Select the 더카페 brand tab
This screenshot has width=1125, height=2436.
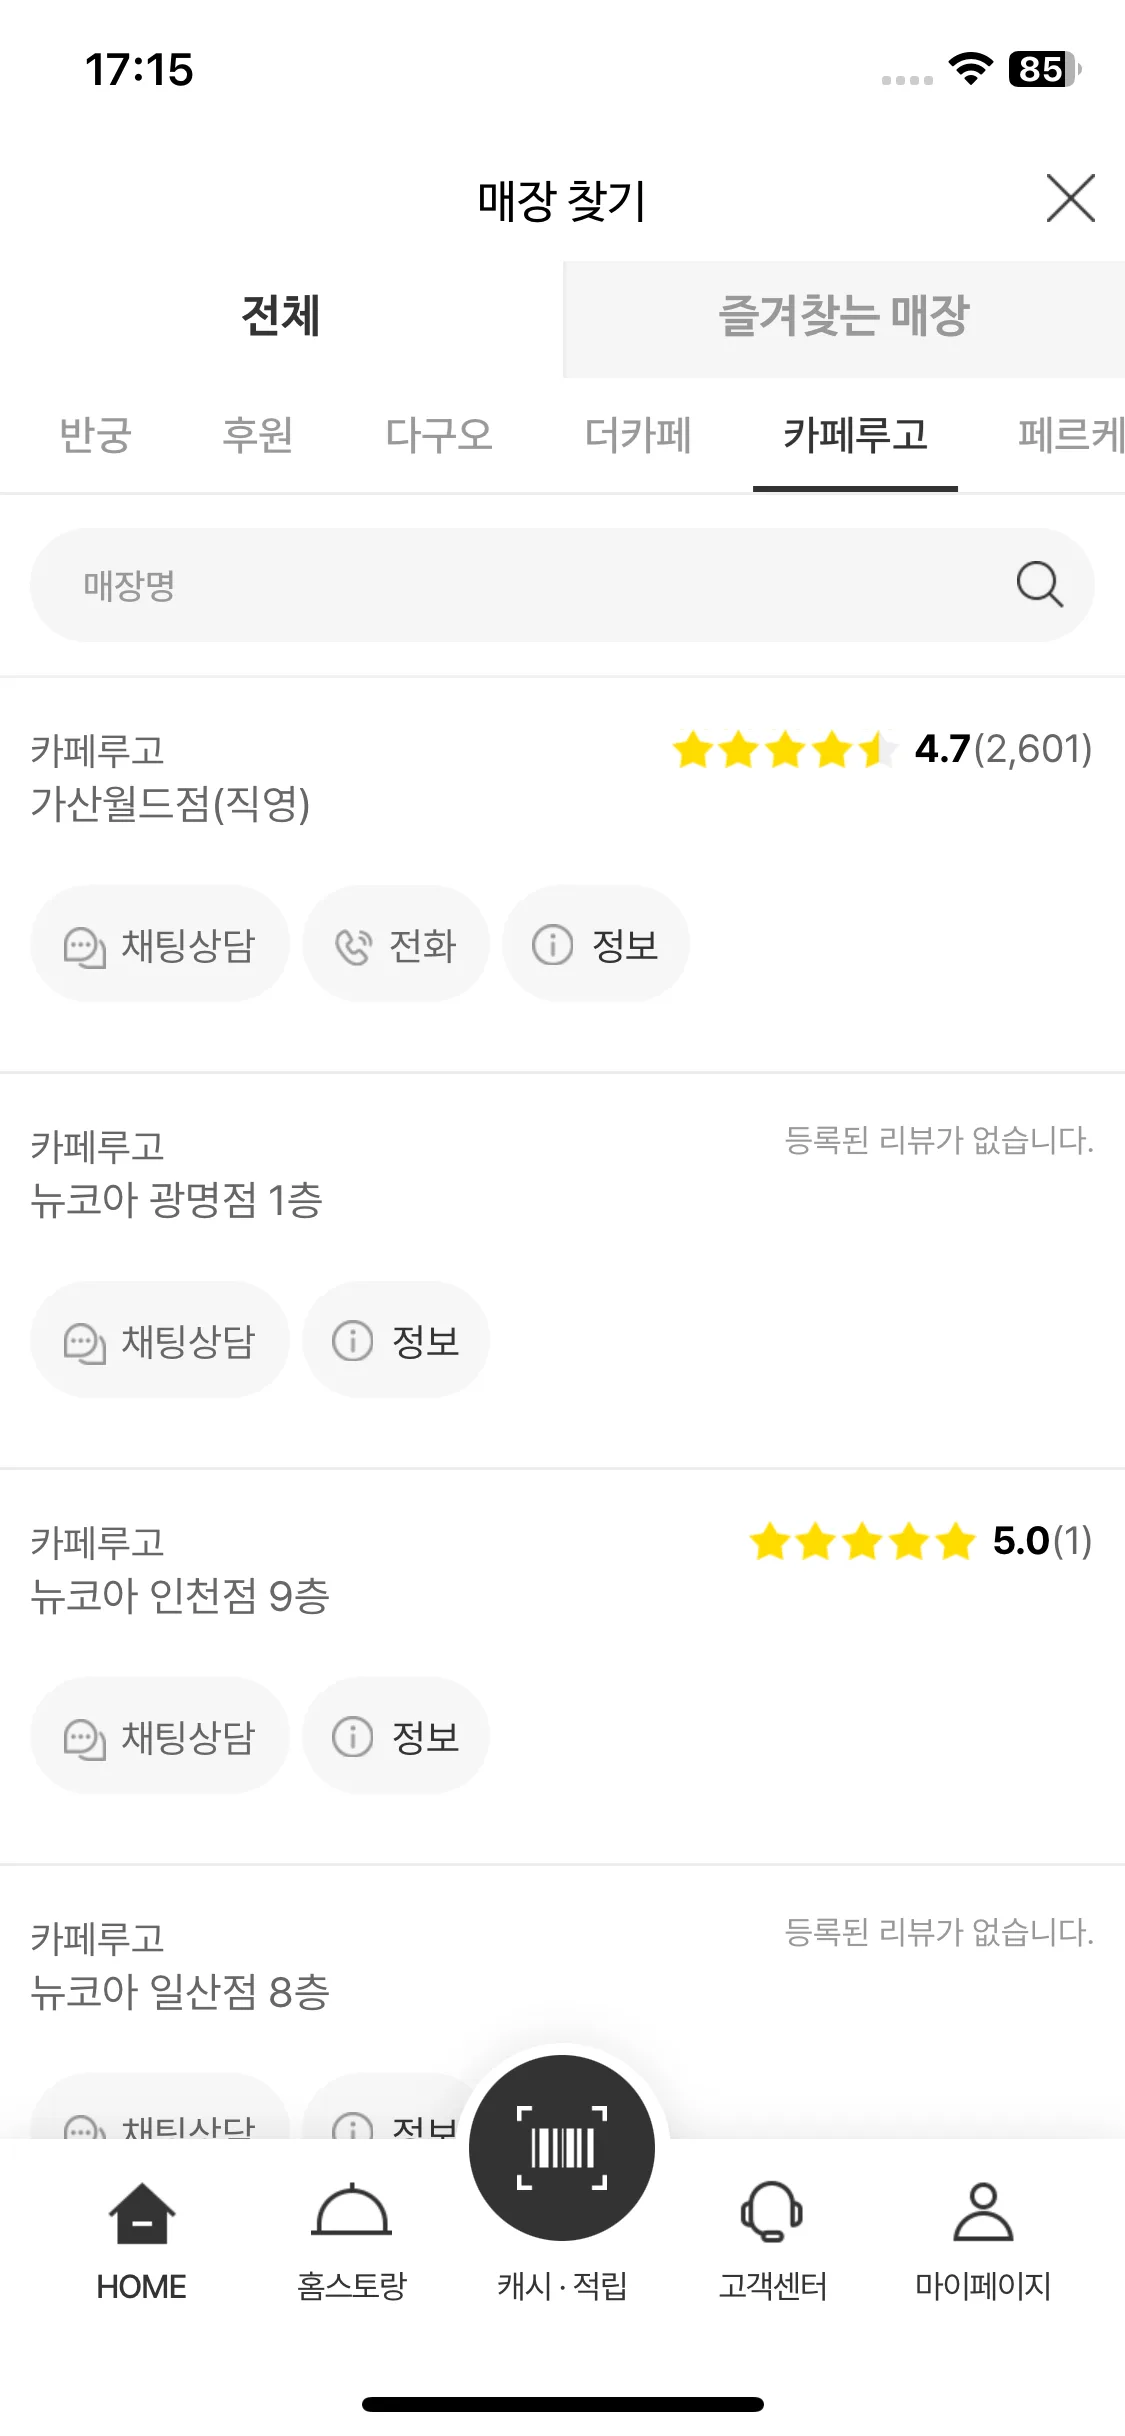click(x=638, y=436)
